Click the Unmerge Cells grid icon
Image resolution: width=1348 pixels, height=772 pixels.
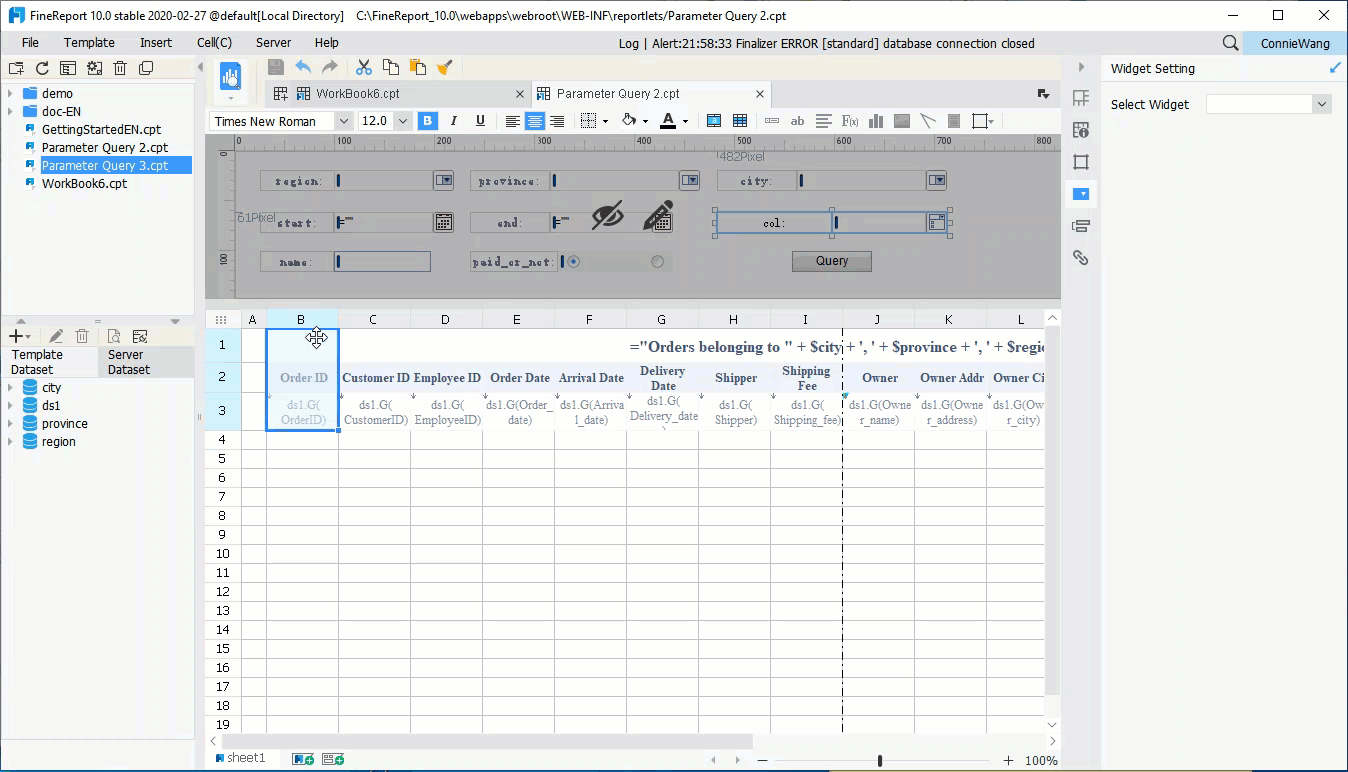[x=740, y=121]
